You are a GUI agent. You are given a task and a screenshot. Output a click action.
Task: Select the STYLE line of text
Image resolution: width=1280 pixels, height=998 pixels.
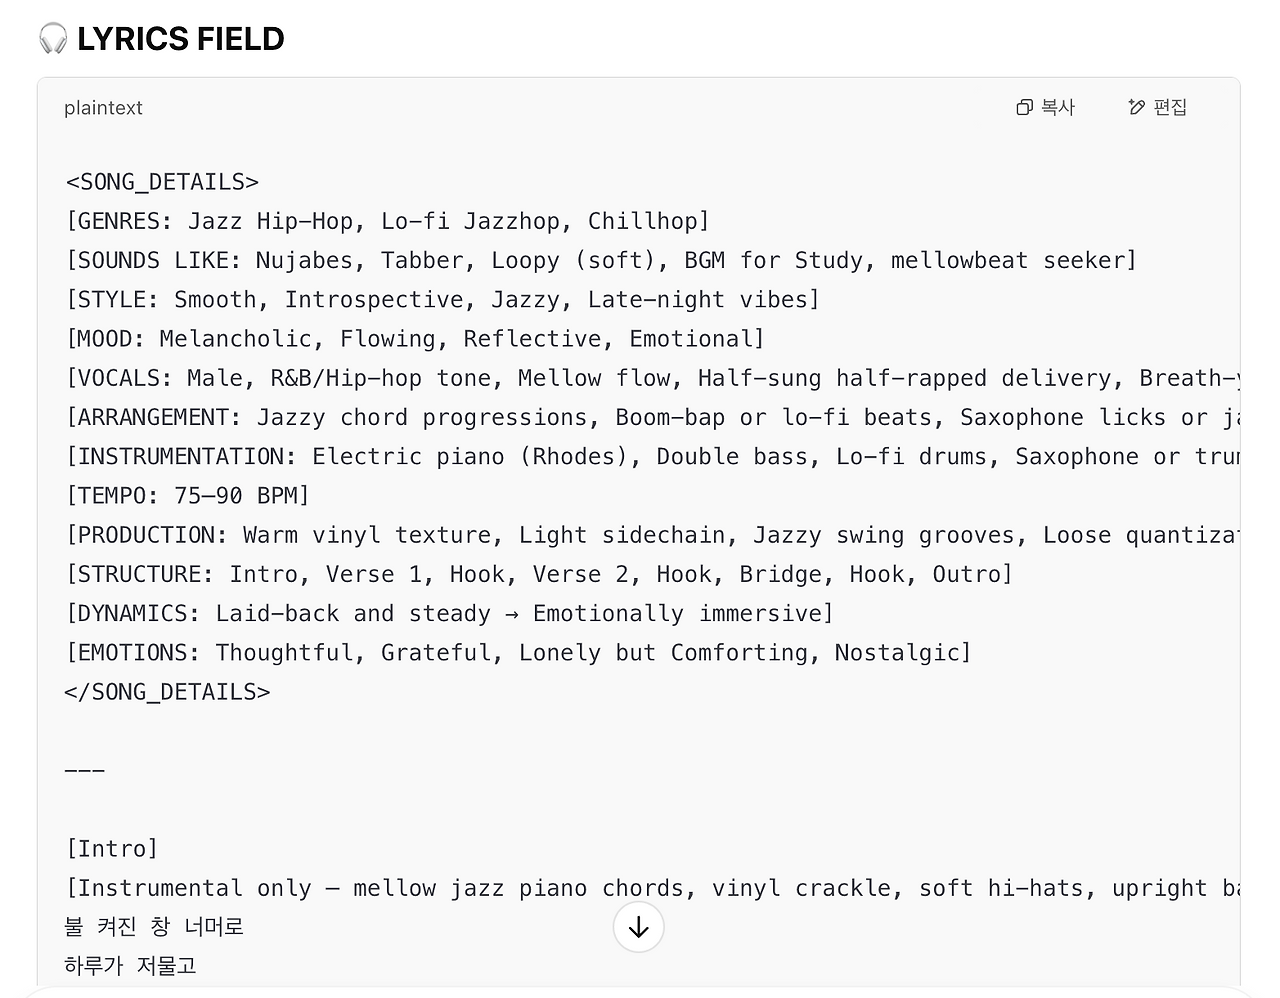point(442,299)
